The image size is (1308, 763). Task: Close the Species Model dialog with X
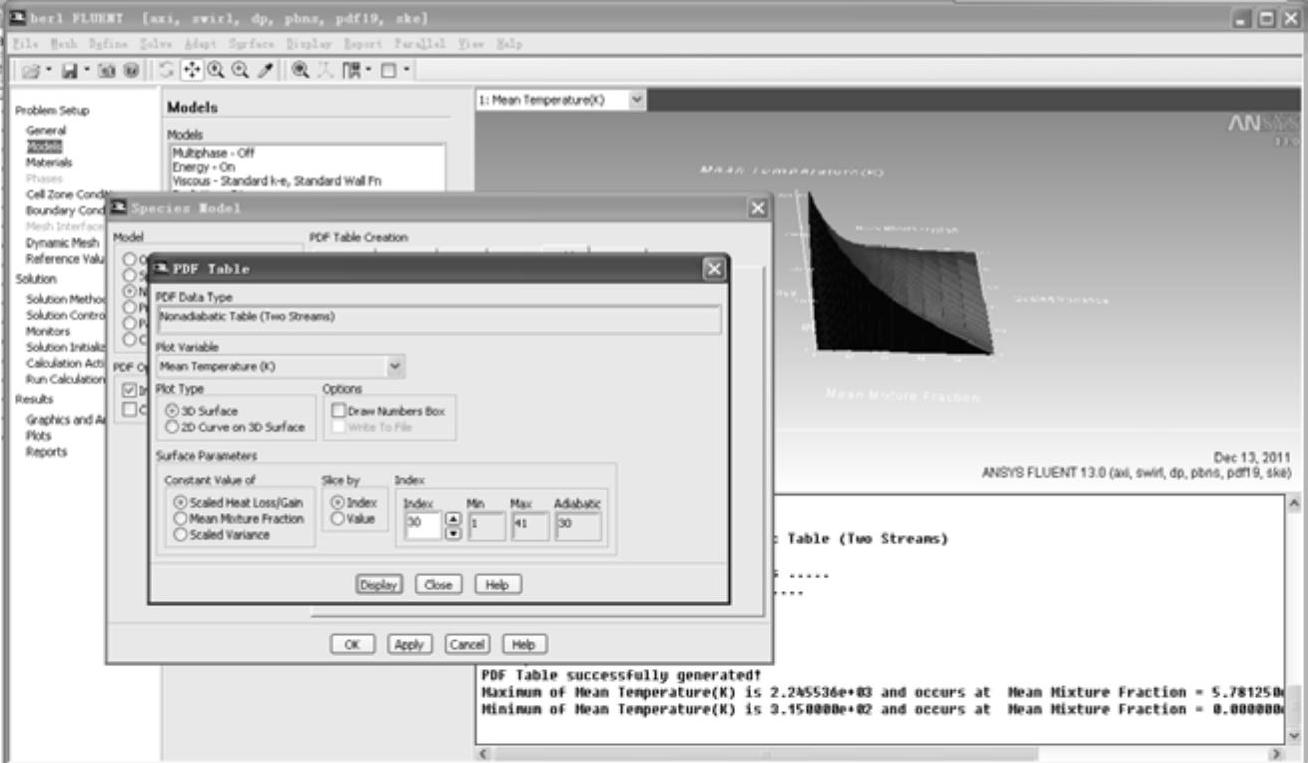tap(759, 208)
